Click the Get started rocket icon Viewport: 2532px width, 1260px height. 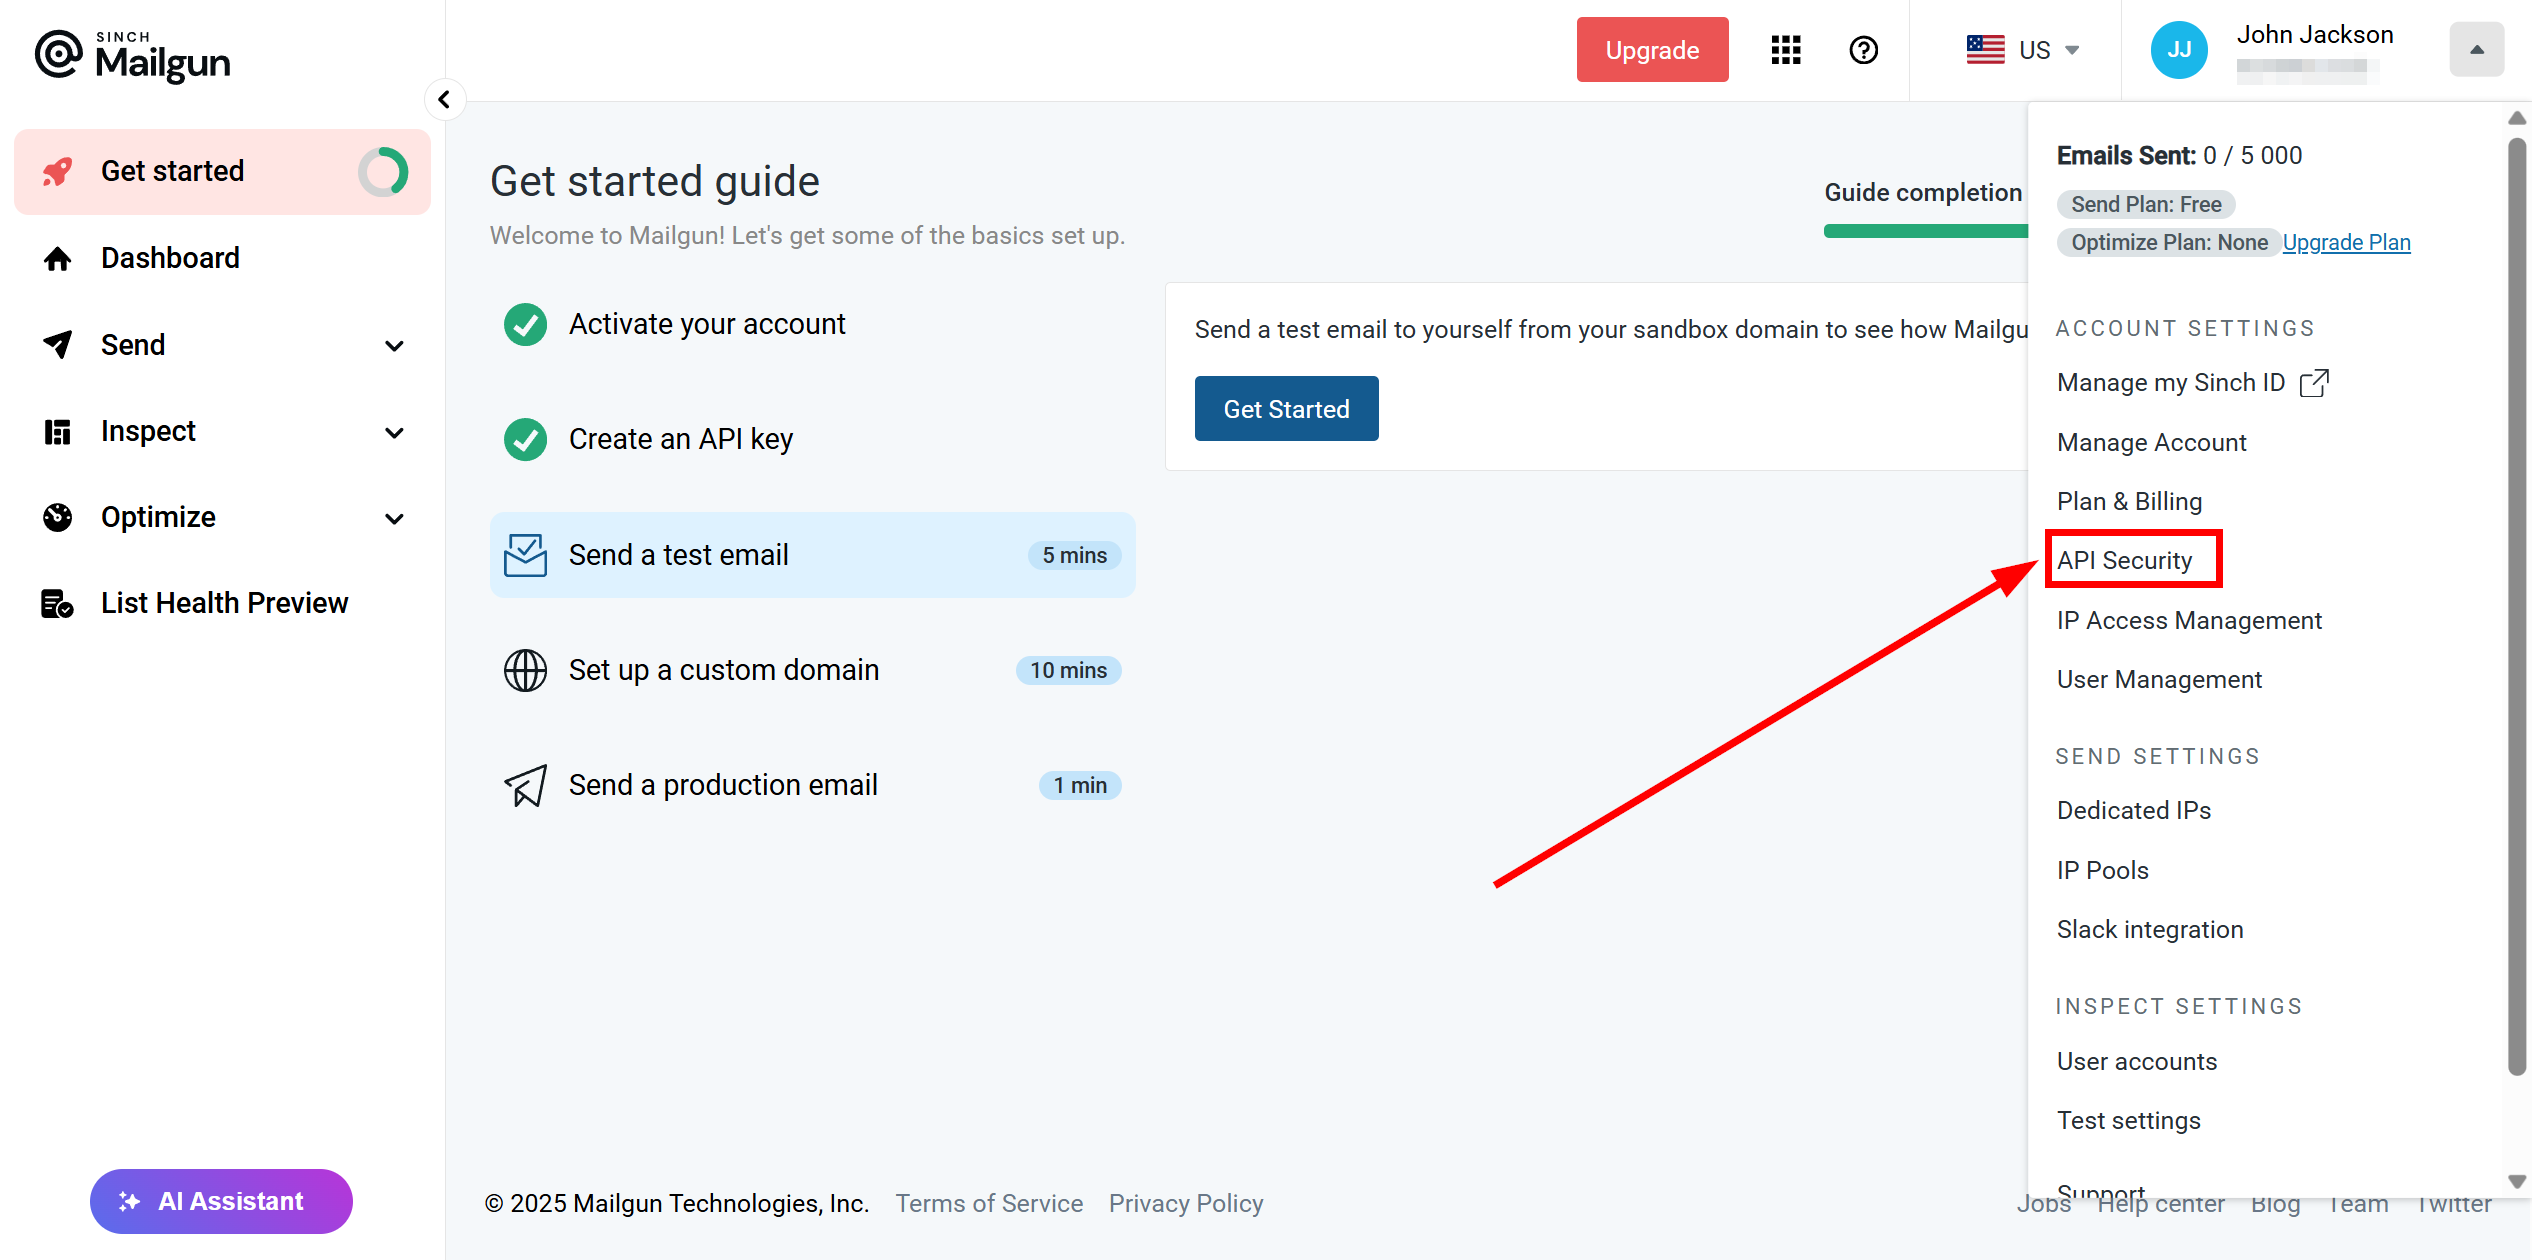coord(58,172)
